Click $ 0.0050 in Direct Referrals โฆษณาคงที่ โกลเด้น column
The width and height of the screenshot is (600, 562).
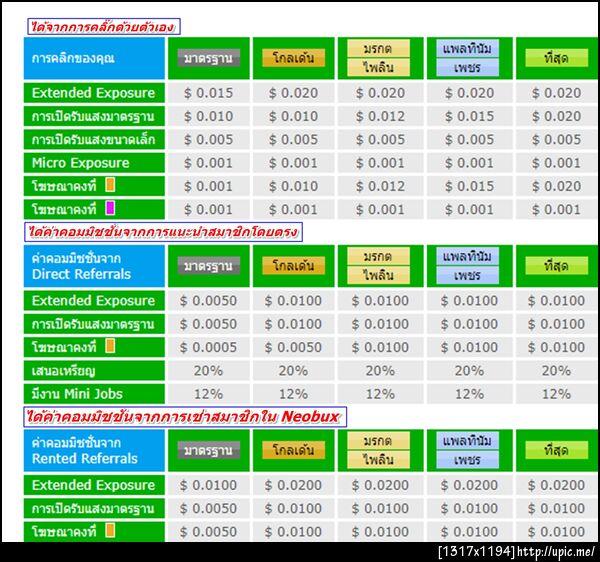(293, 347)
